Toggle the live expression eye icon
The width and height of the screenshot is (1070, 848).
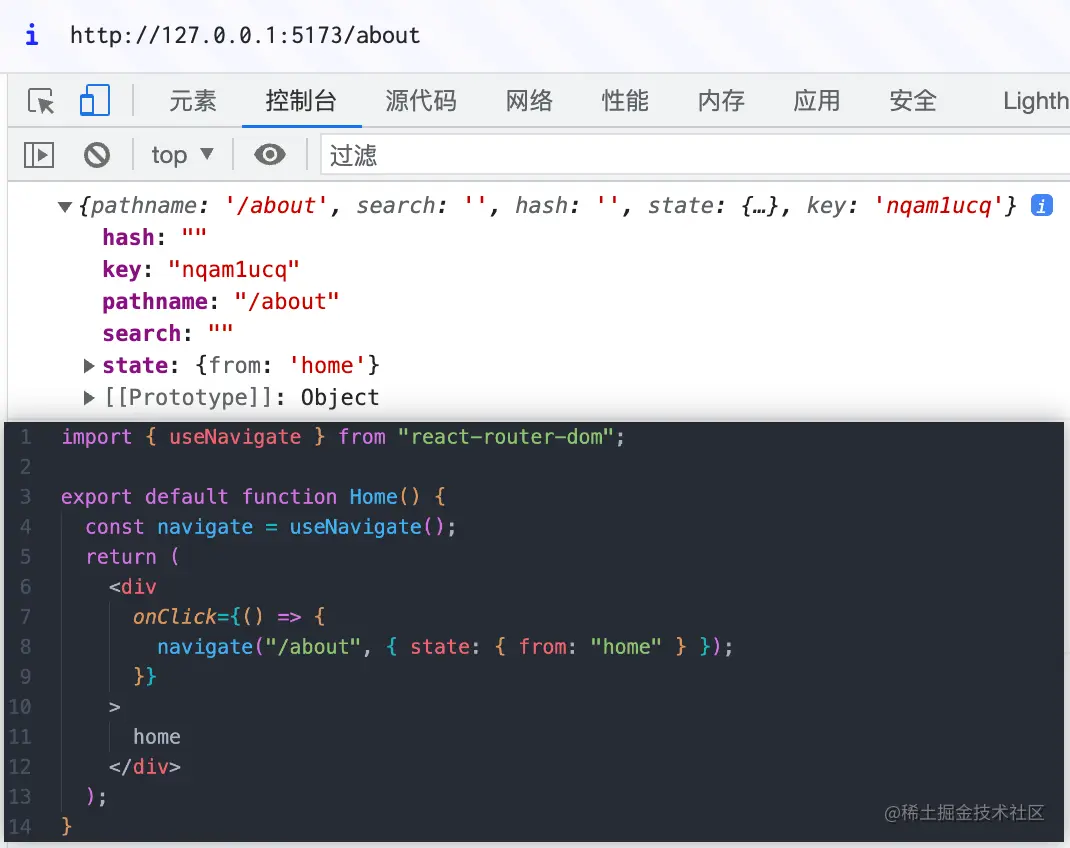click(270, 155)
